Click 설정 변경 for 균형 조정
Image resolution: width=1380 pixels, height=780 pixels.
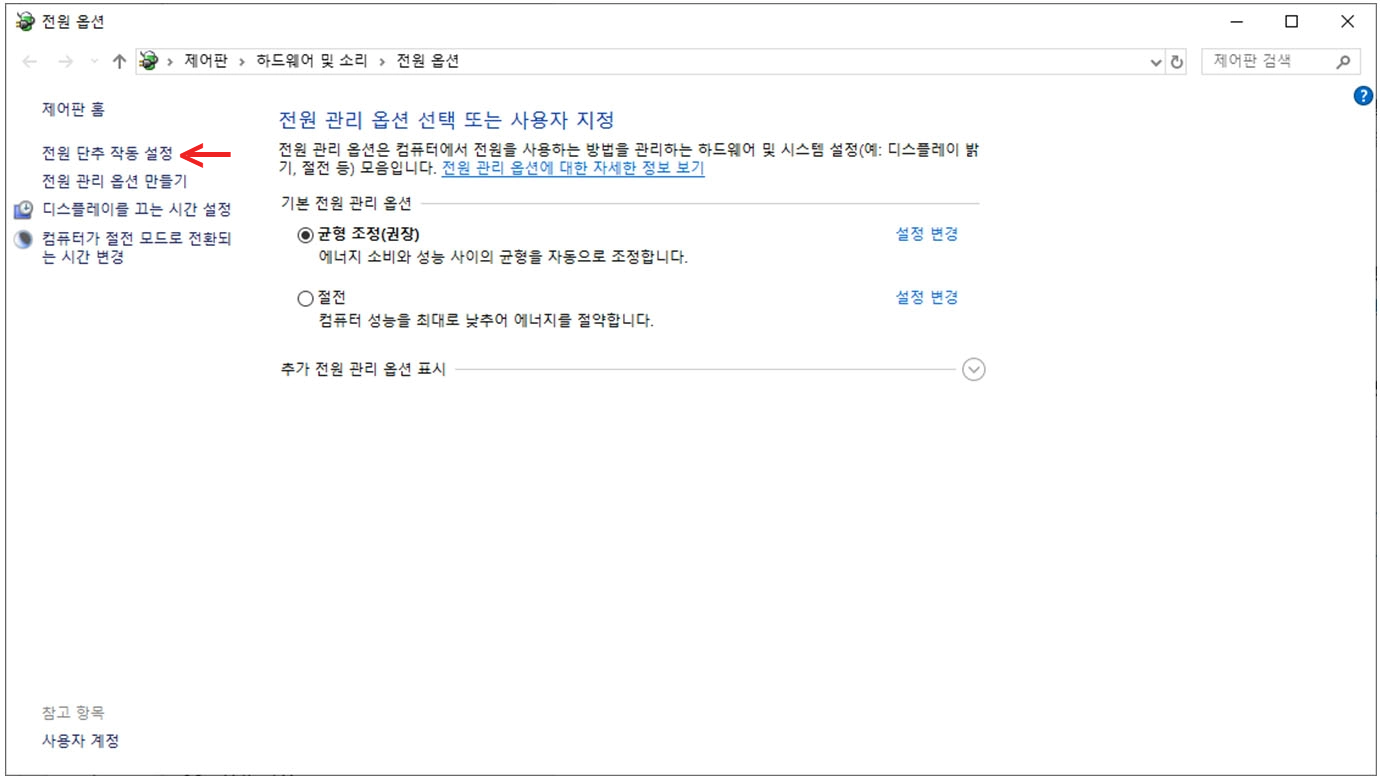(927, 234)
